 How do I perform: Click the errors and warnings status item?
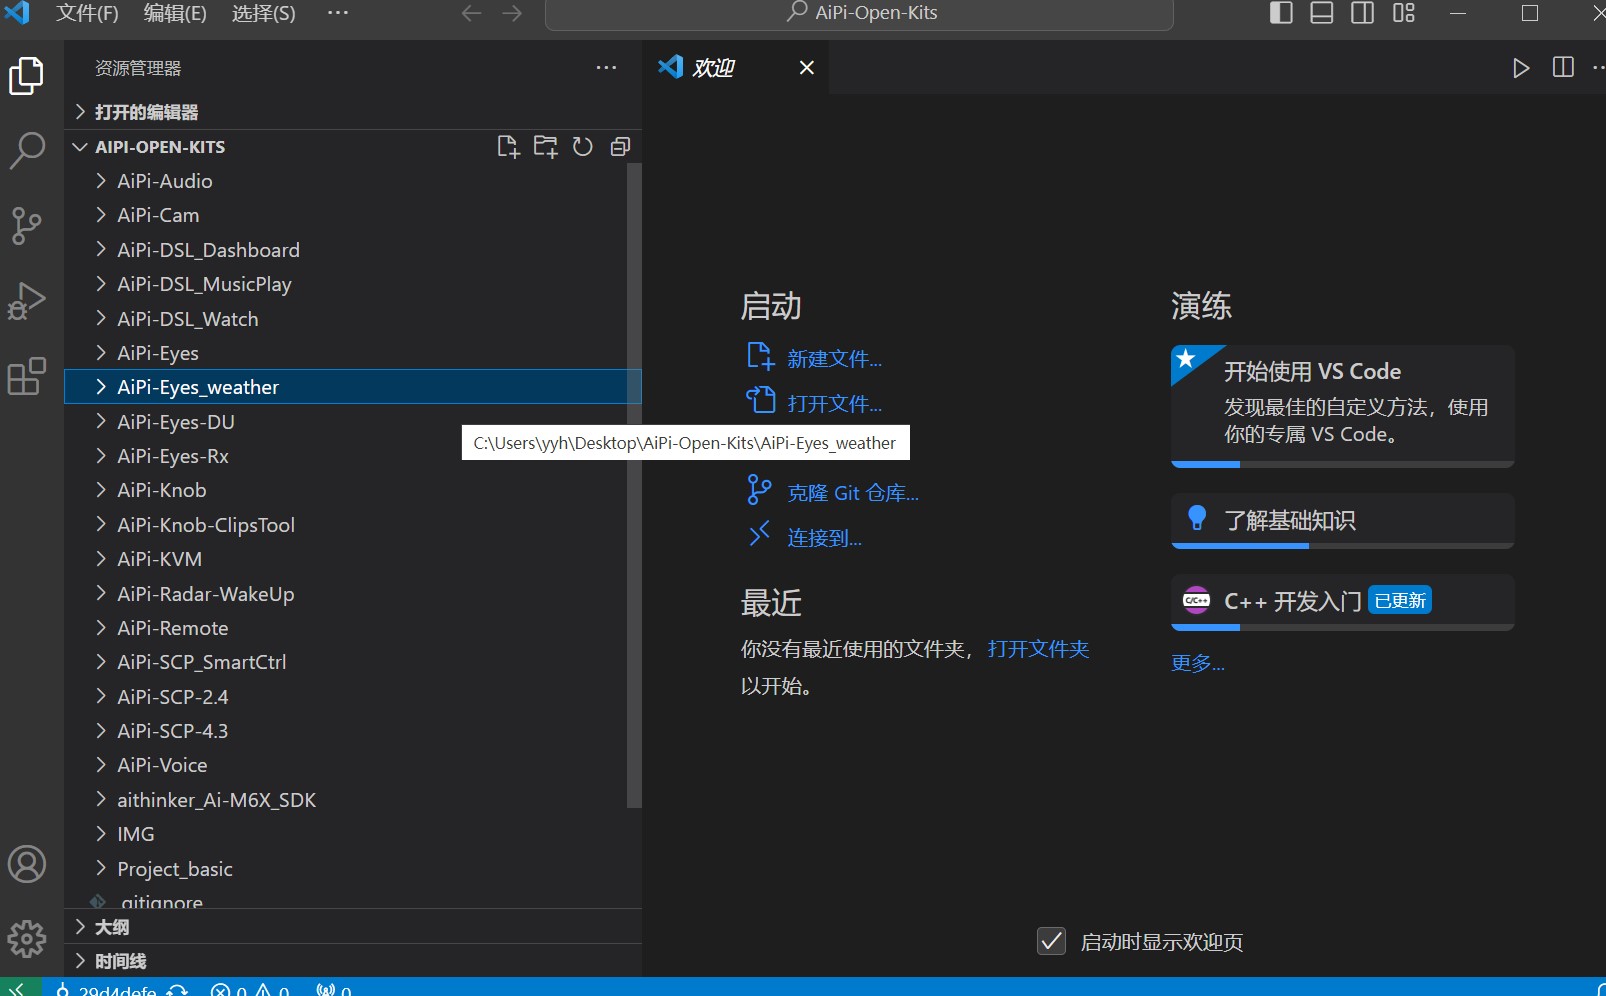pos(250,990)
